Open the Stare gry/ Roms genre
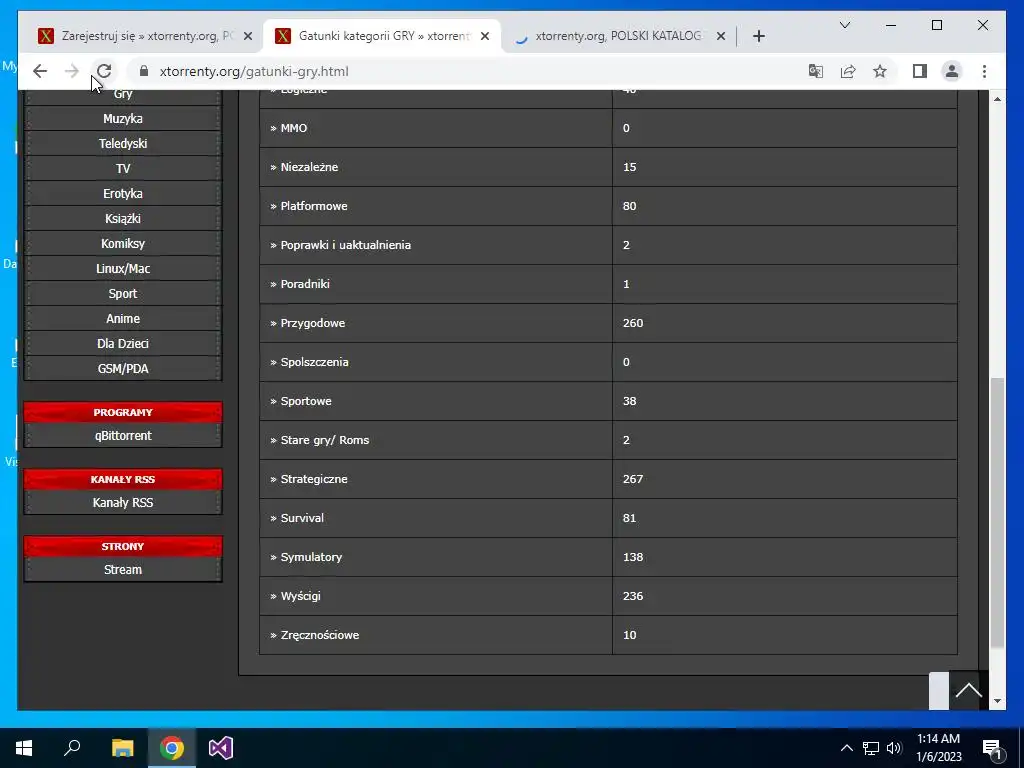1024x768 pixels. point(325,440)
